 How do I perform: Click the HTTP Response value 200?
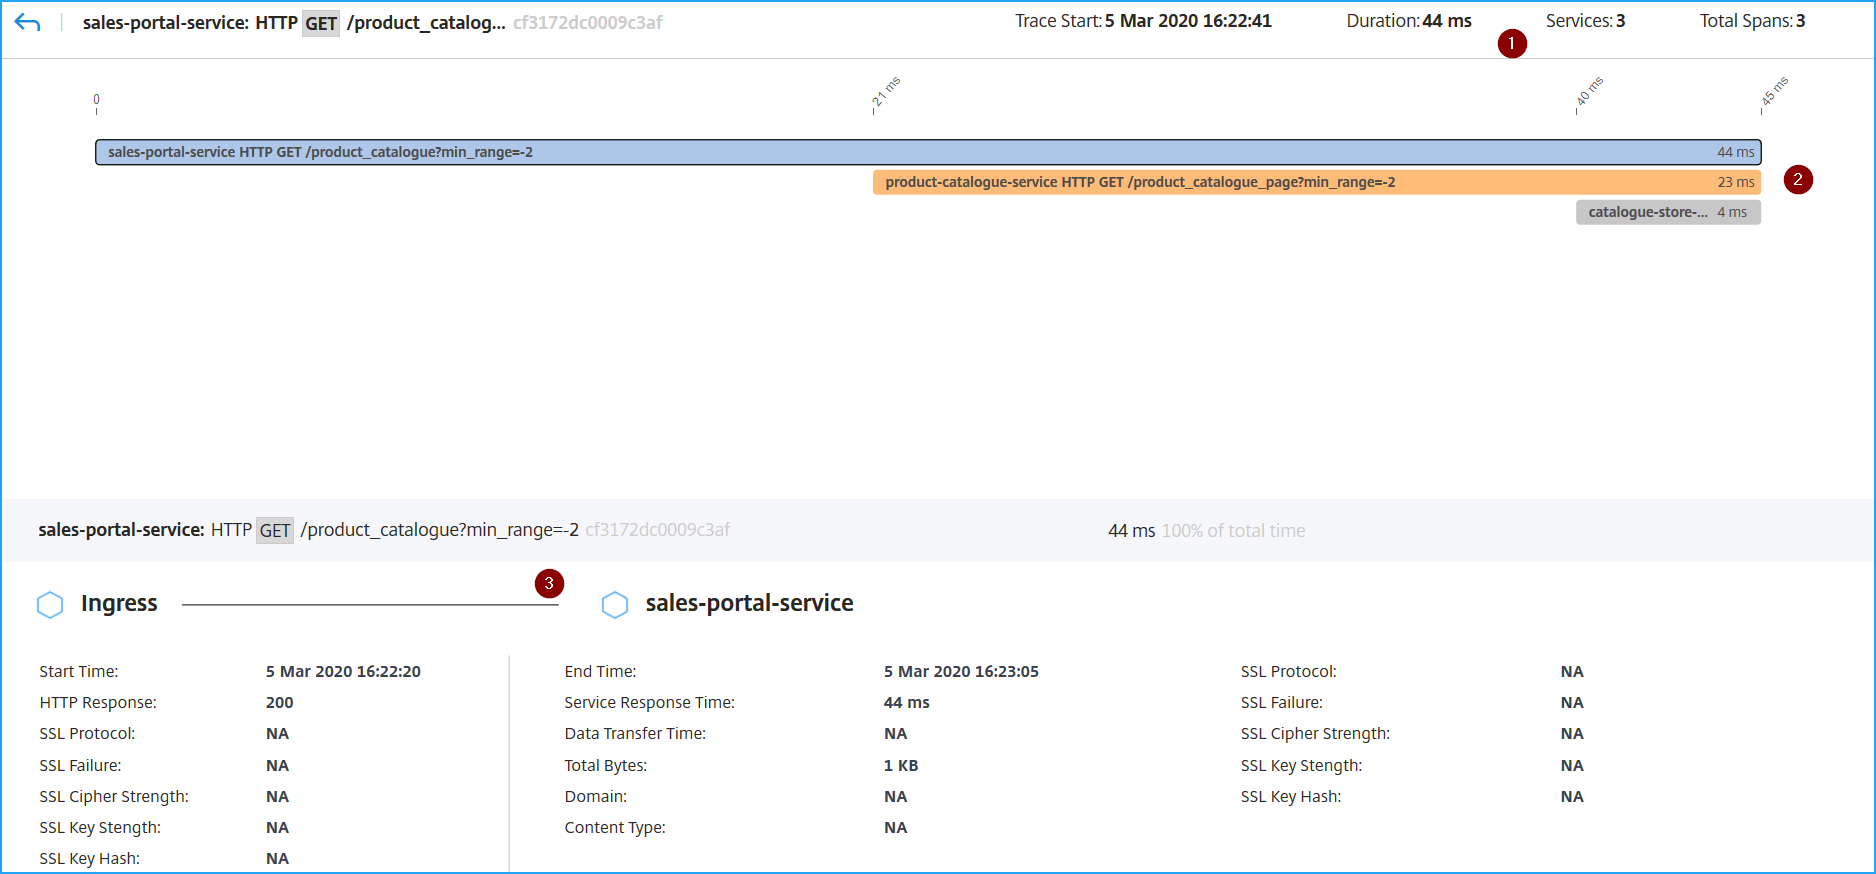point(280,703)
